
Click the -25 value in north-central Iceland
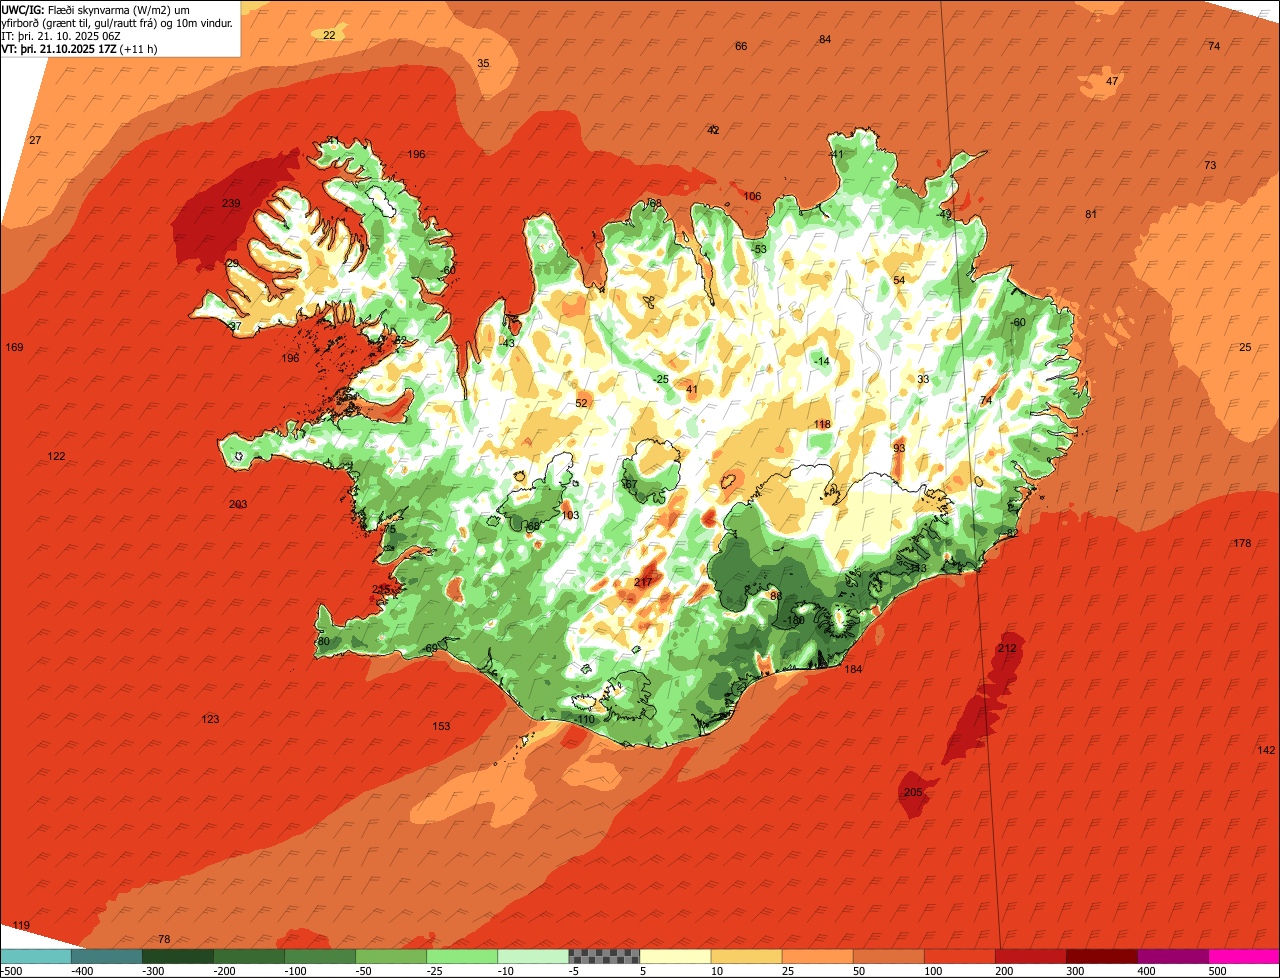661,379
